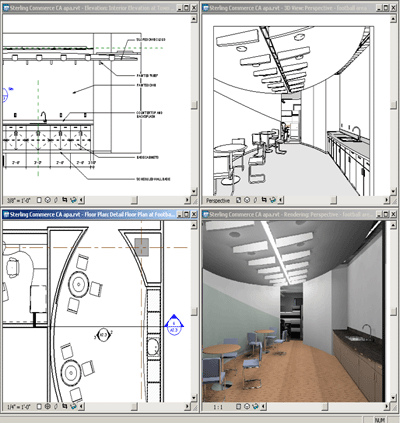Click Revit icon on Floor Plan window title
This screenshot has width=400, height=423.
pyautogui.click(x=6, y=214)
